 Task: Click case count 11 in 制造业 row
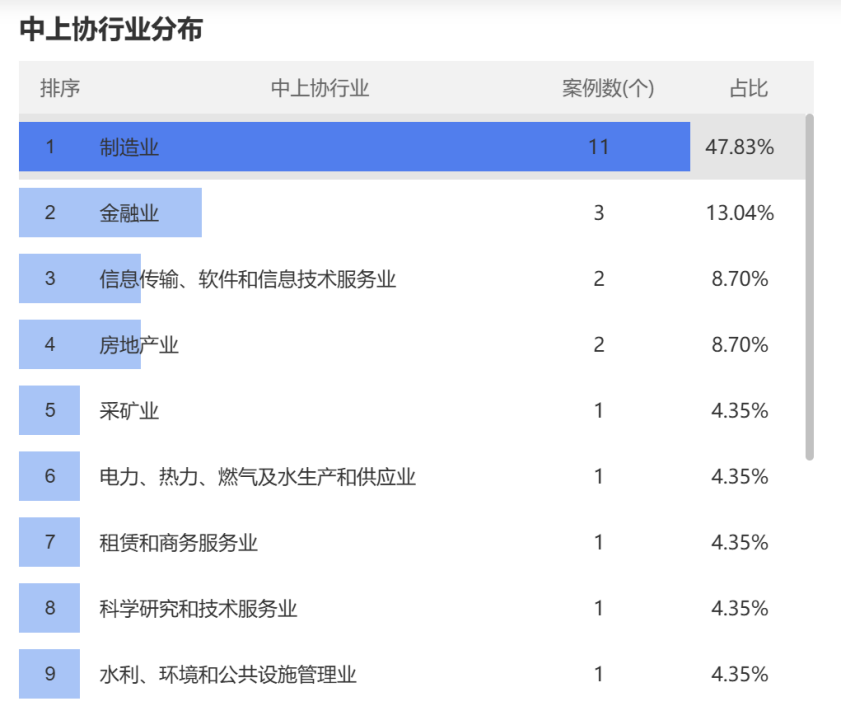(599, 146)
